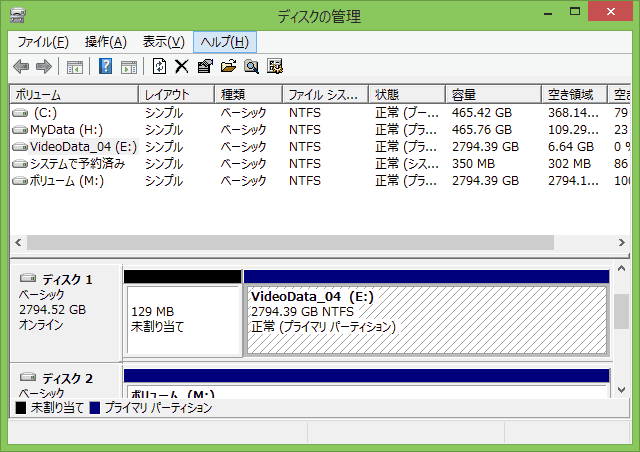Open the 操作(A) menu
640x452 pixels.
105,42
